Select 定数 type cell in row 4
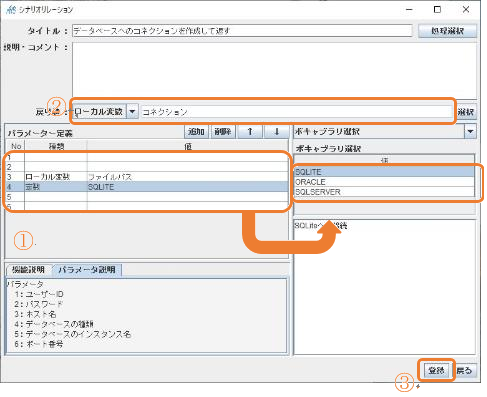487x397 pixels. [56, 187]
